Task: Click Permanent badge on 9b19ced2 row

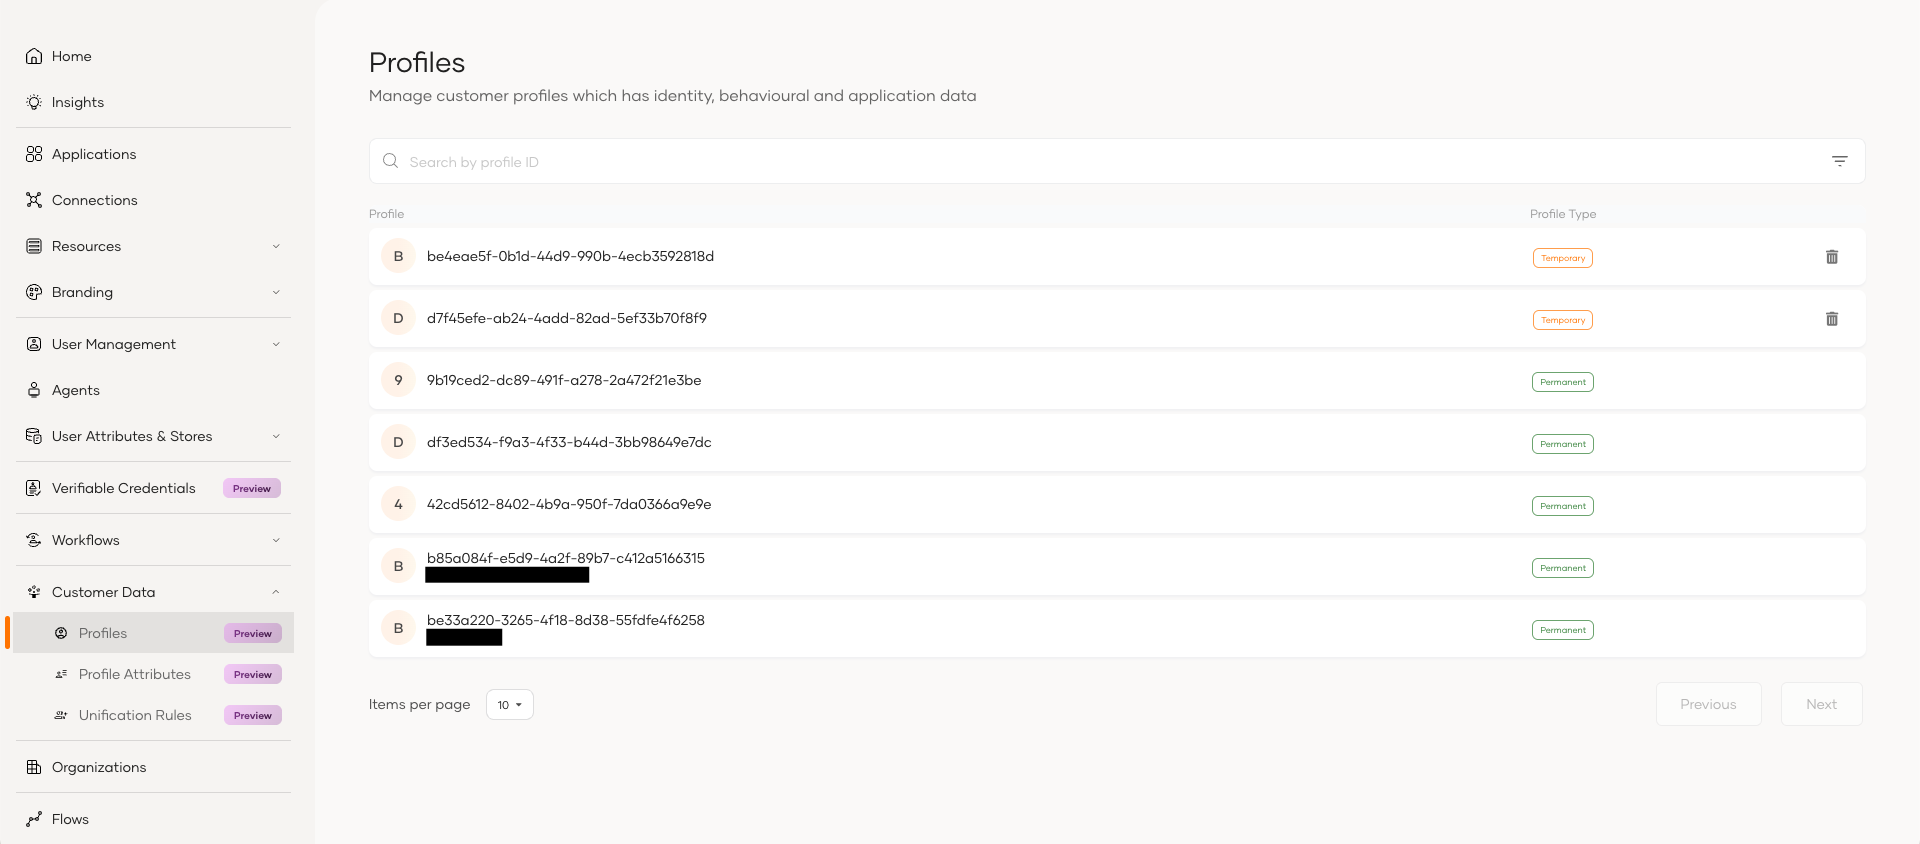Action: click(x=1563, y=382)
